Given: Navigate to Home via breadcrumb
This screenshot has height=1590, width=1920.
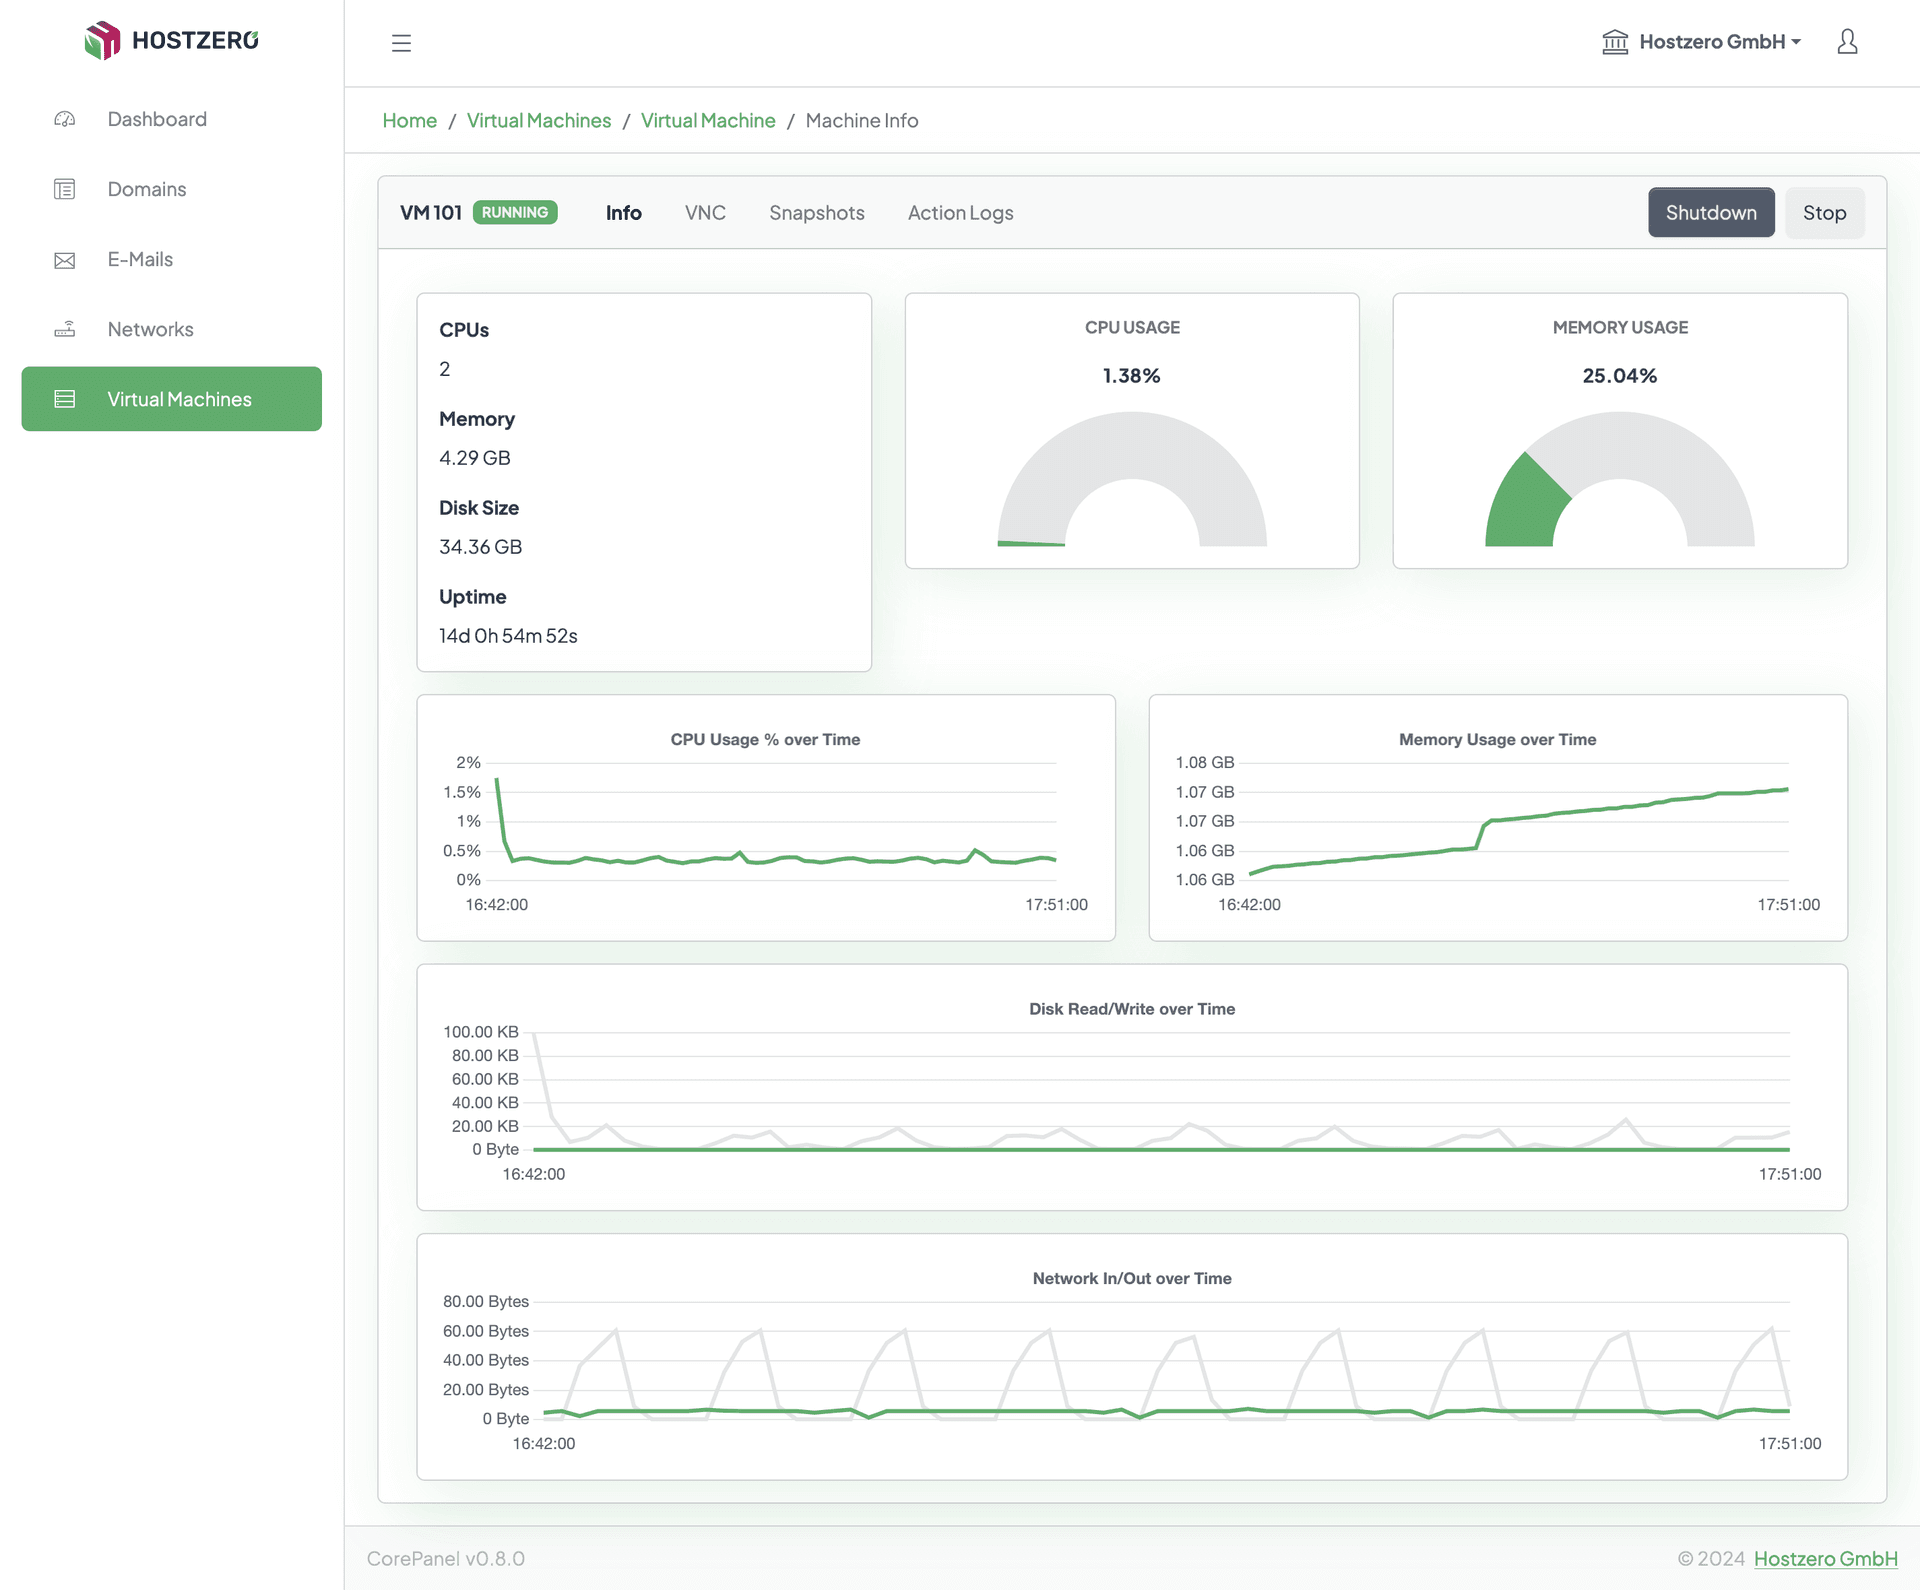Looking at the screenshot, I should click(x=409, y=120).
